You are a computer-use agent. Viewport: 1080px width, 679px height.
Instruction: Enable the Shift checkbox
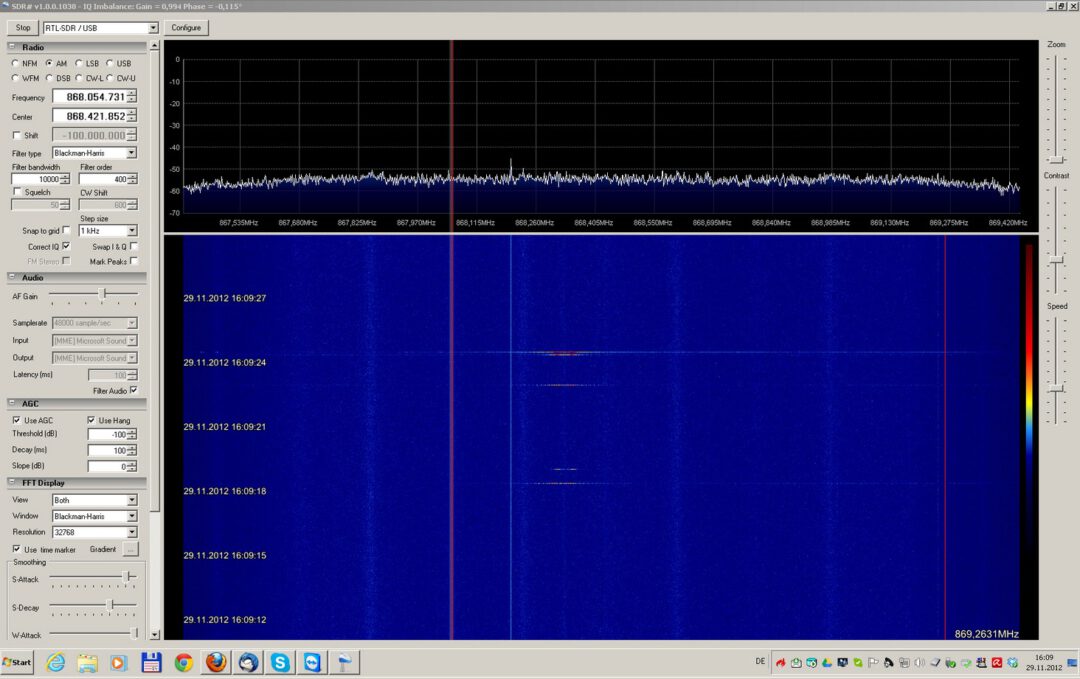[17, 135]
